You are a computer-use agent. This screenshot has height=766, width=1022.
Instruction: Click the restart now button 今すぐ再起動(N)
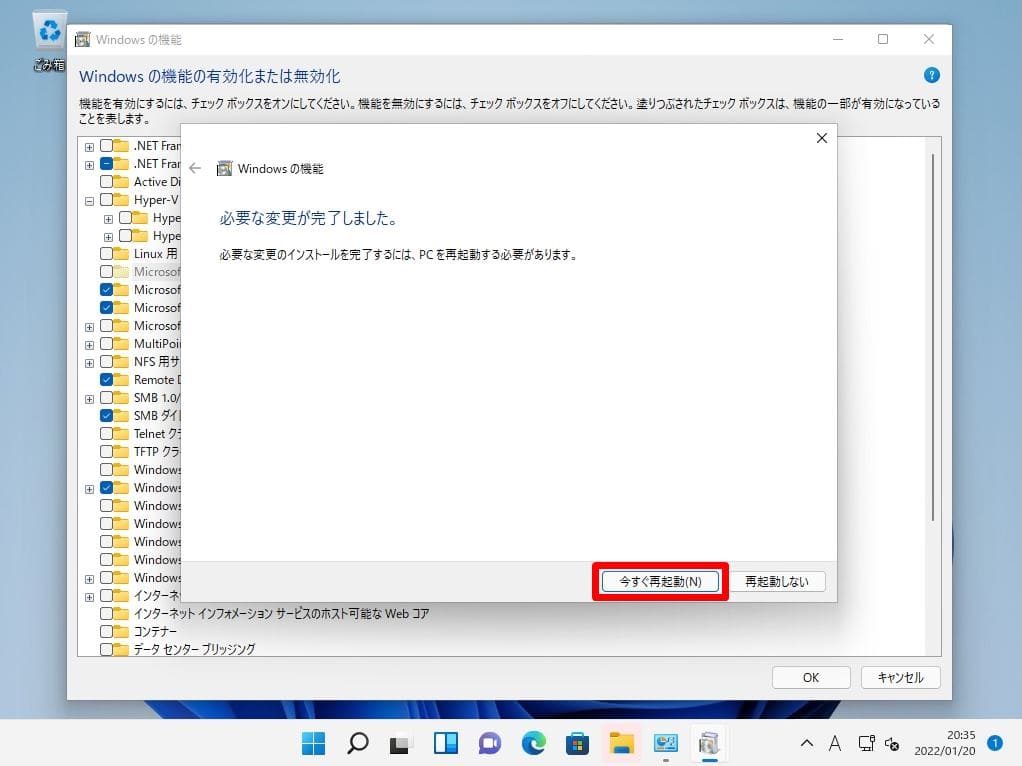tap(660, 581)
